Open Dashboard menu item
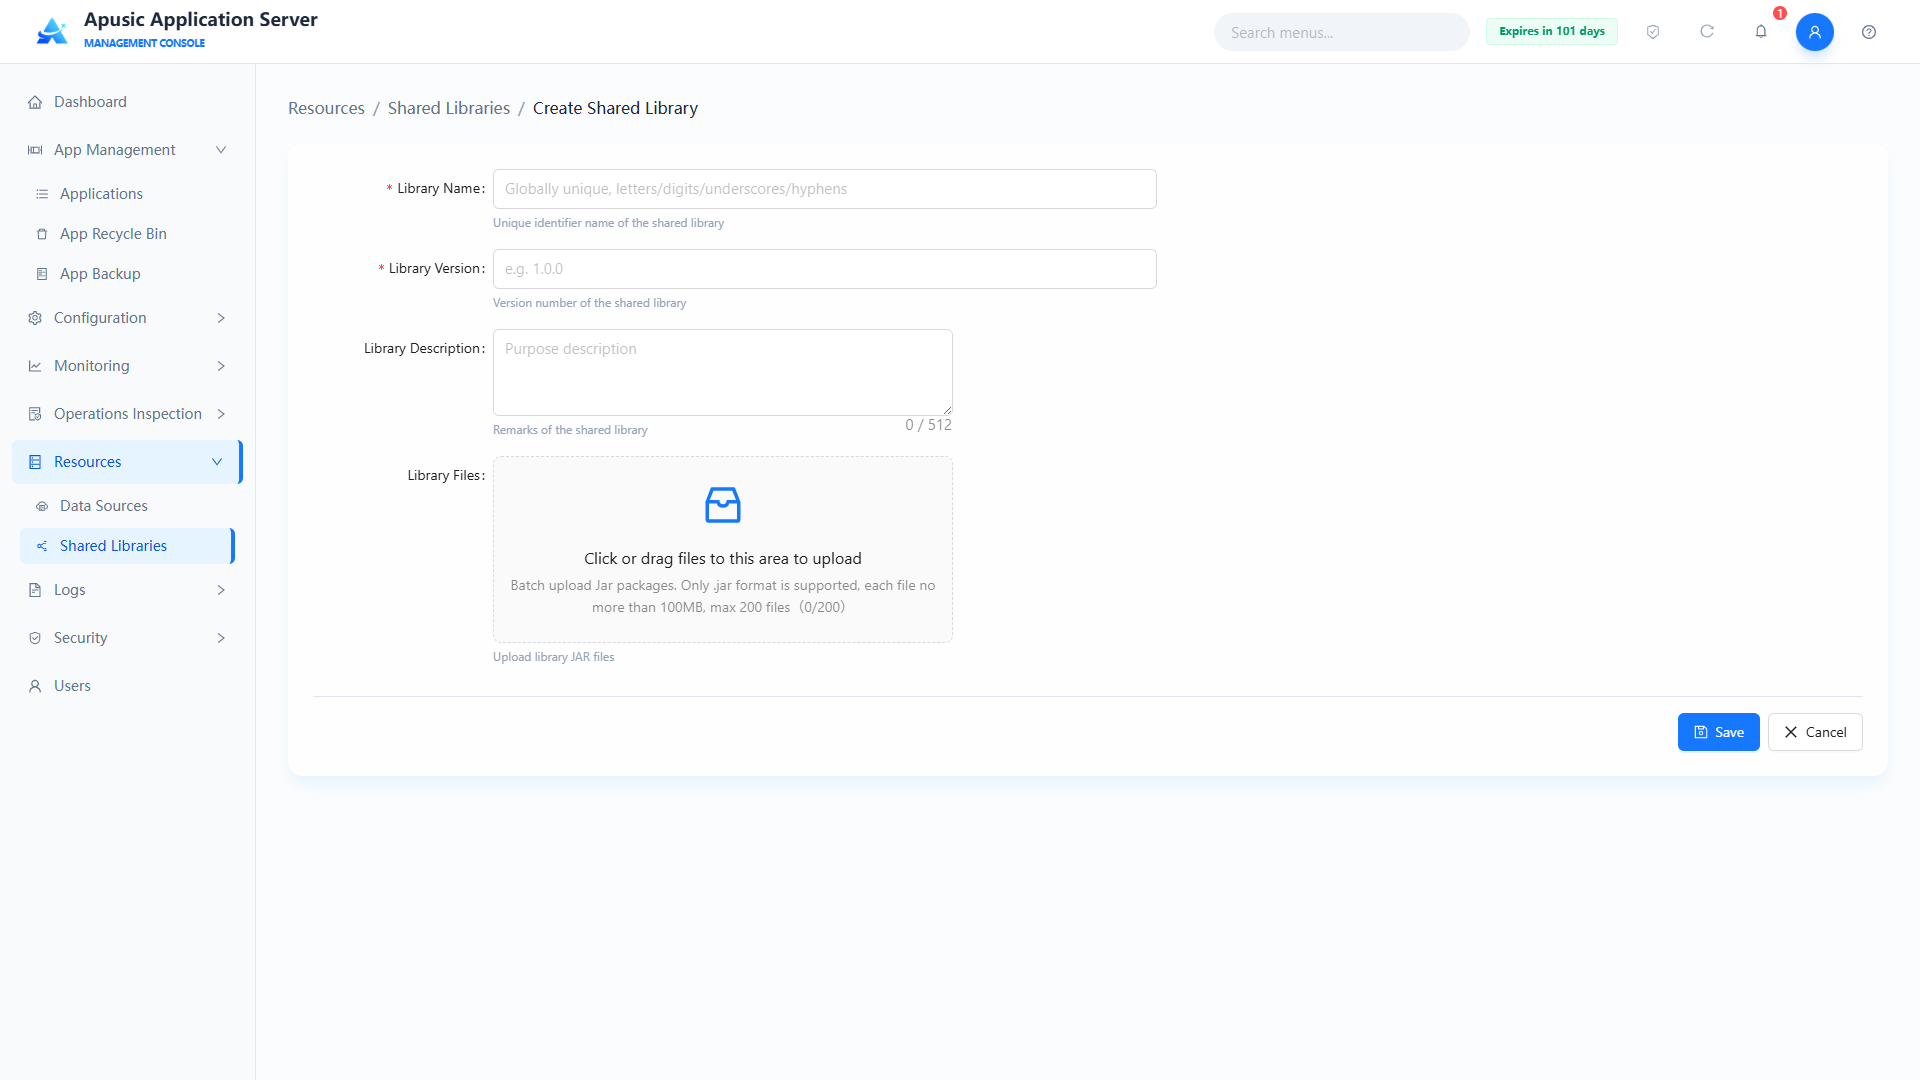1920x1080 pixels. click(127, 102)
